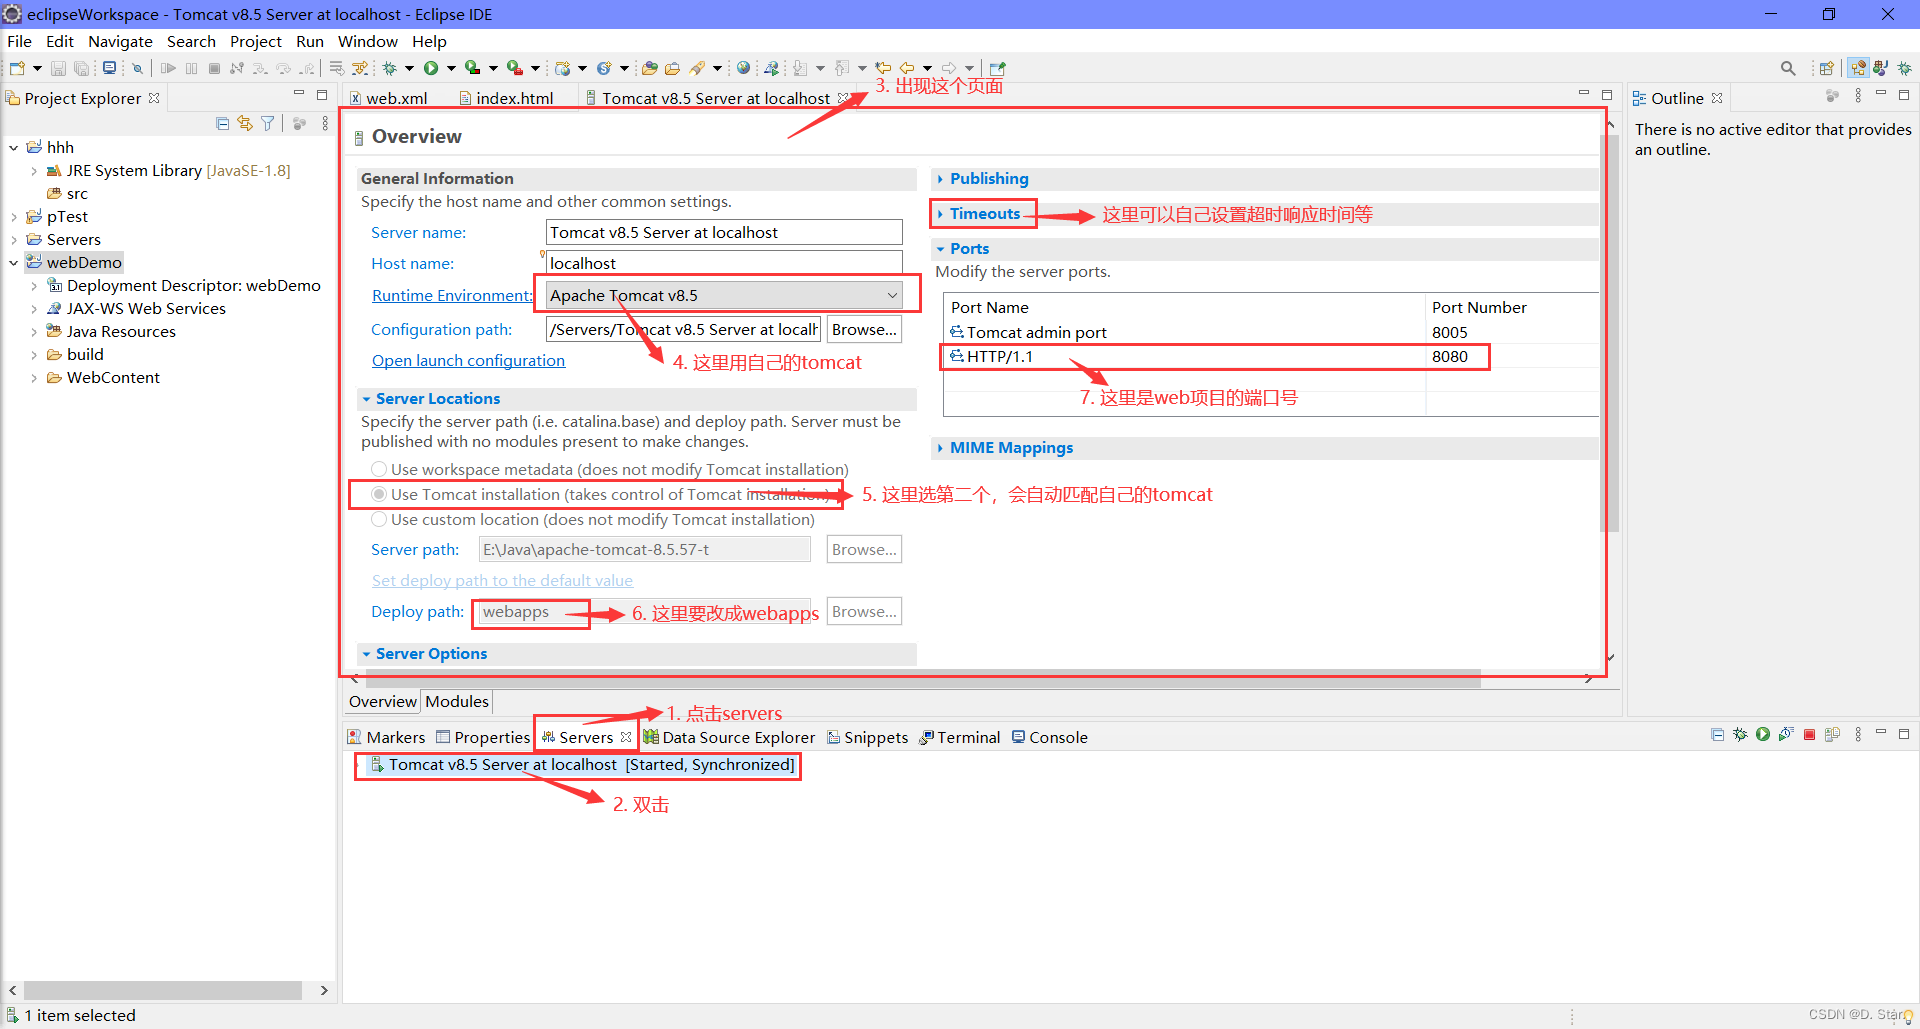The width and height of the screenshot is (1920, 1029).
Task: Select Use custom location radio option
Action: tap(379, 519)
